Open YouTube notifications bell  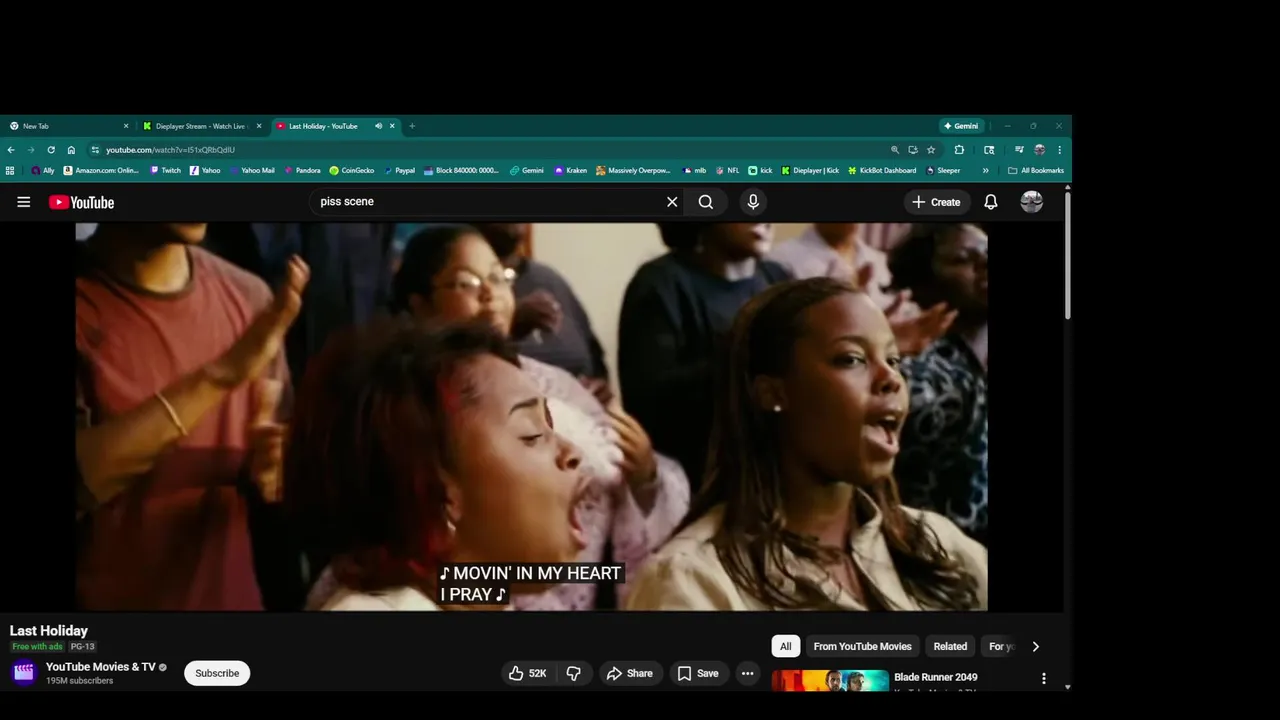991,202
